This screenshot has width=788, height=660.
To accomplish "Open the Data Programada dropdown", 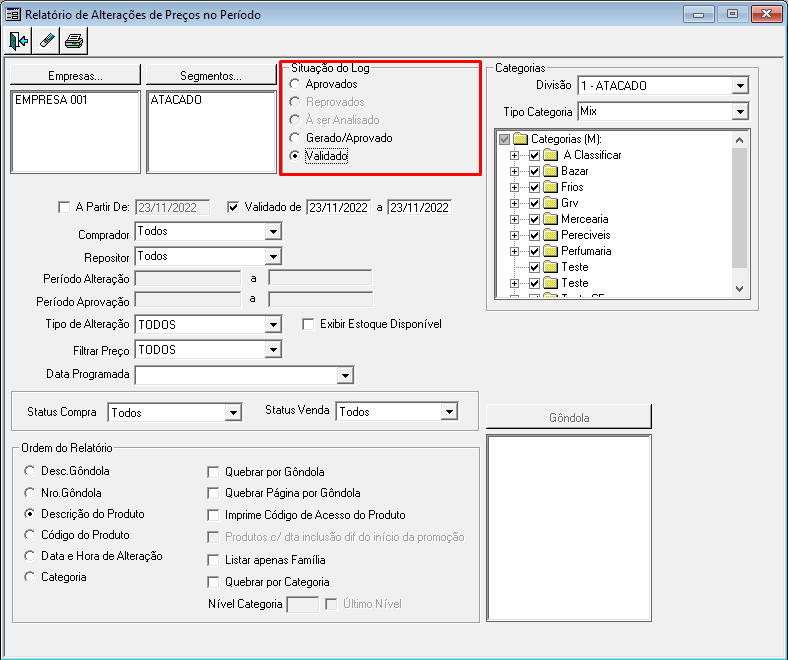I will click(345, 375).
